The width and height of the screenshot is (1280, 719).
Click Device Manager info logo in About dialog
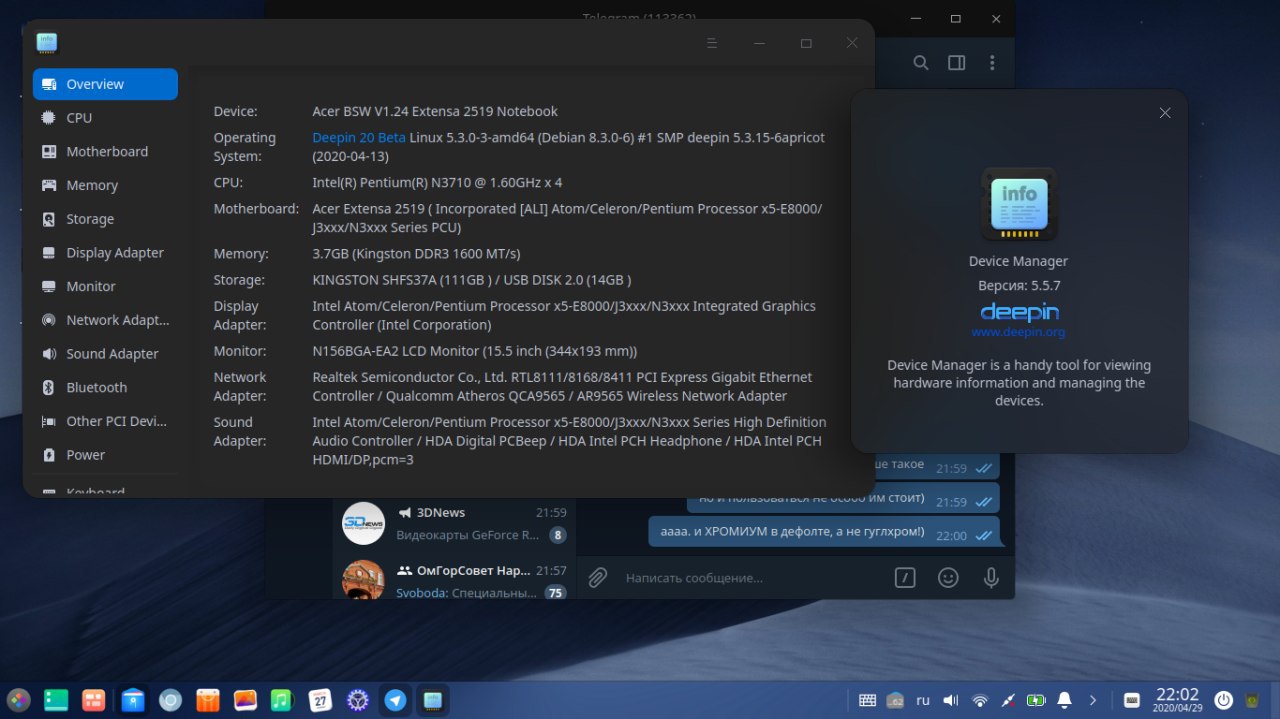pos(1019,204)
